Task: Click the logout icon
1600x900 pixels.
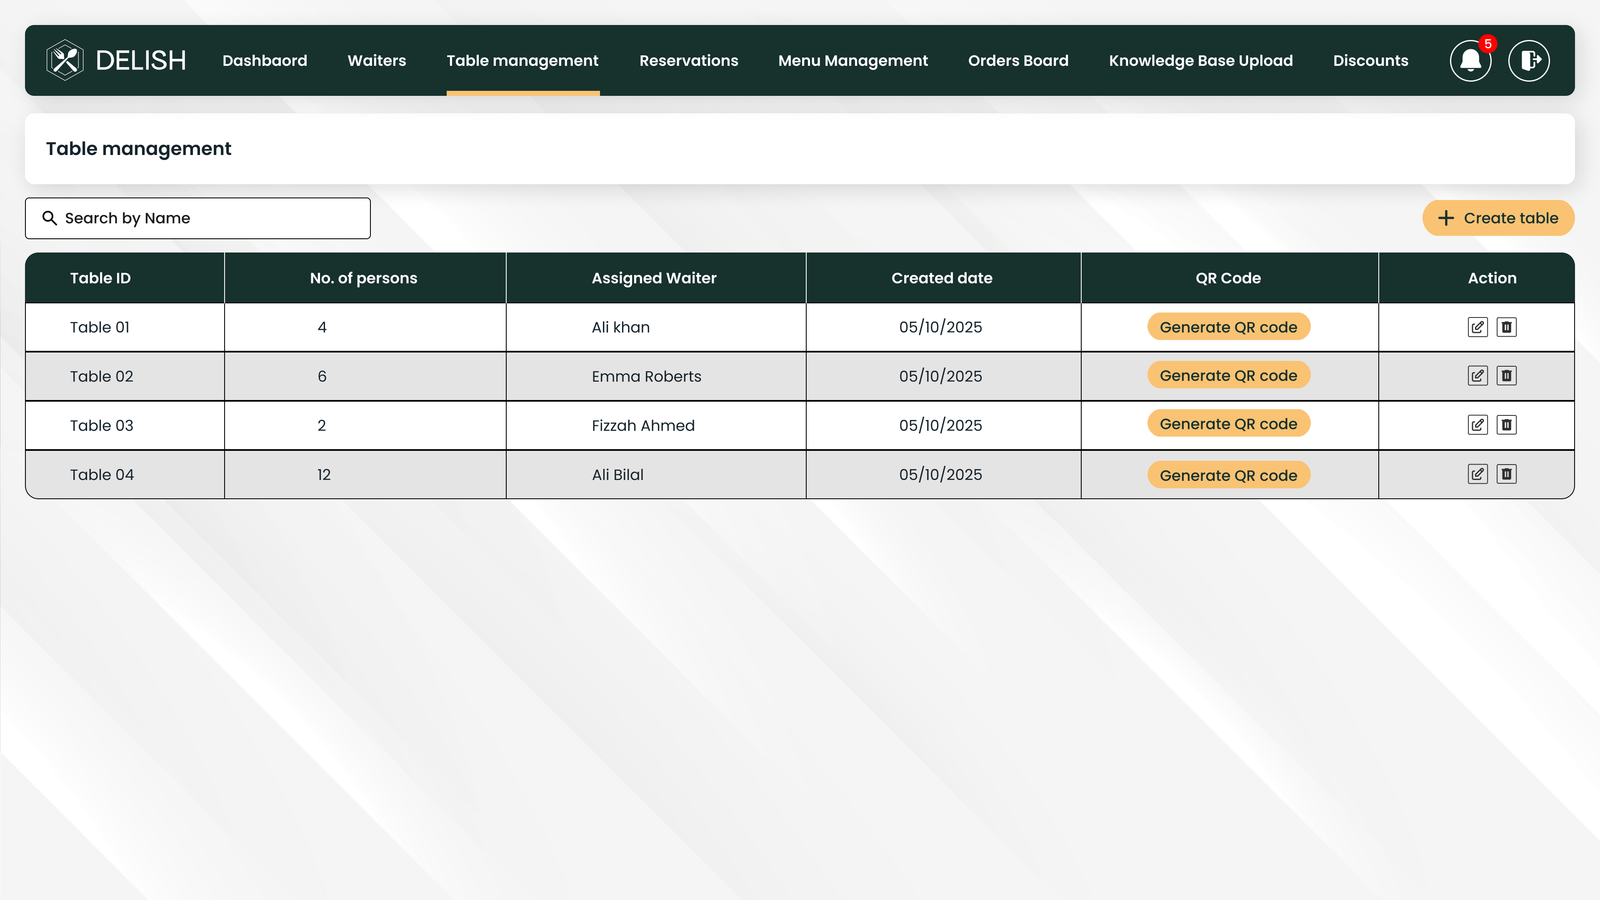Action: [x=1529, y=61]
